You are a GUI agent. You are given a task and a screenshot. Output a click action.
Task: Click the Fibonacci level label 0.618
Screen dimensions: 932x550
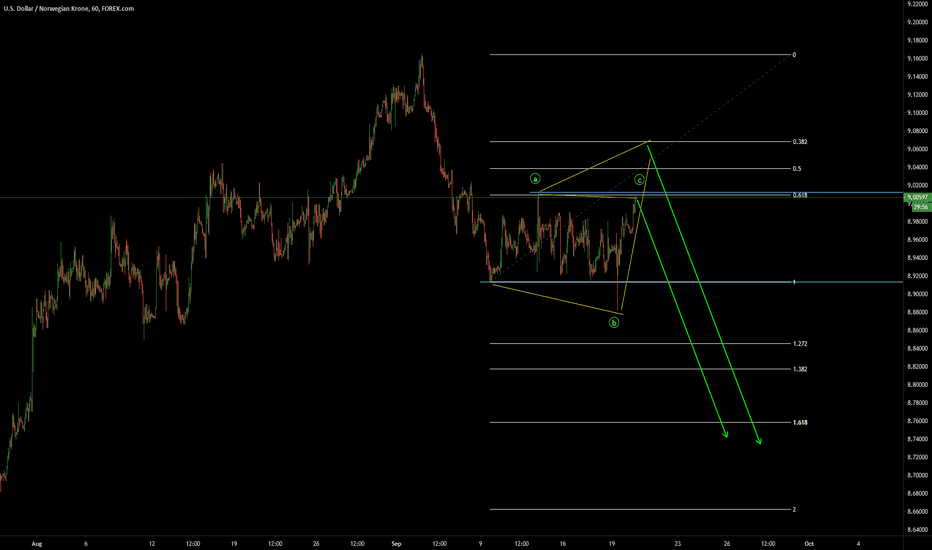click(x=799, y=195)
